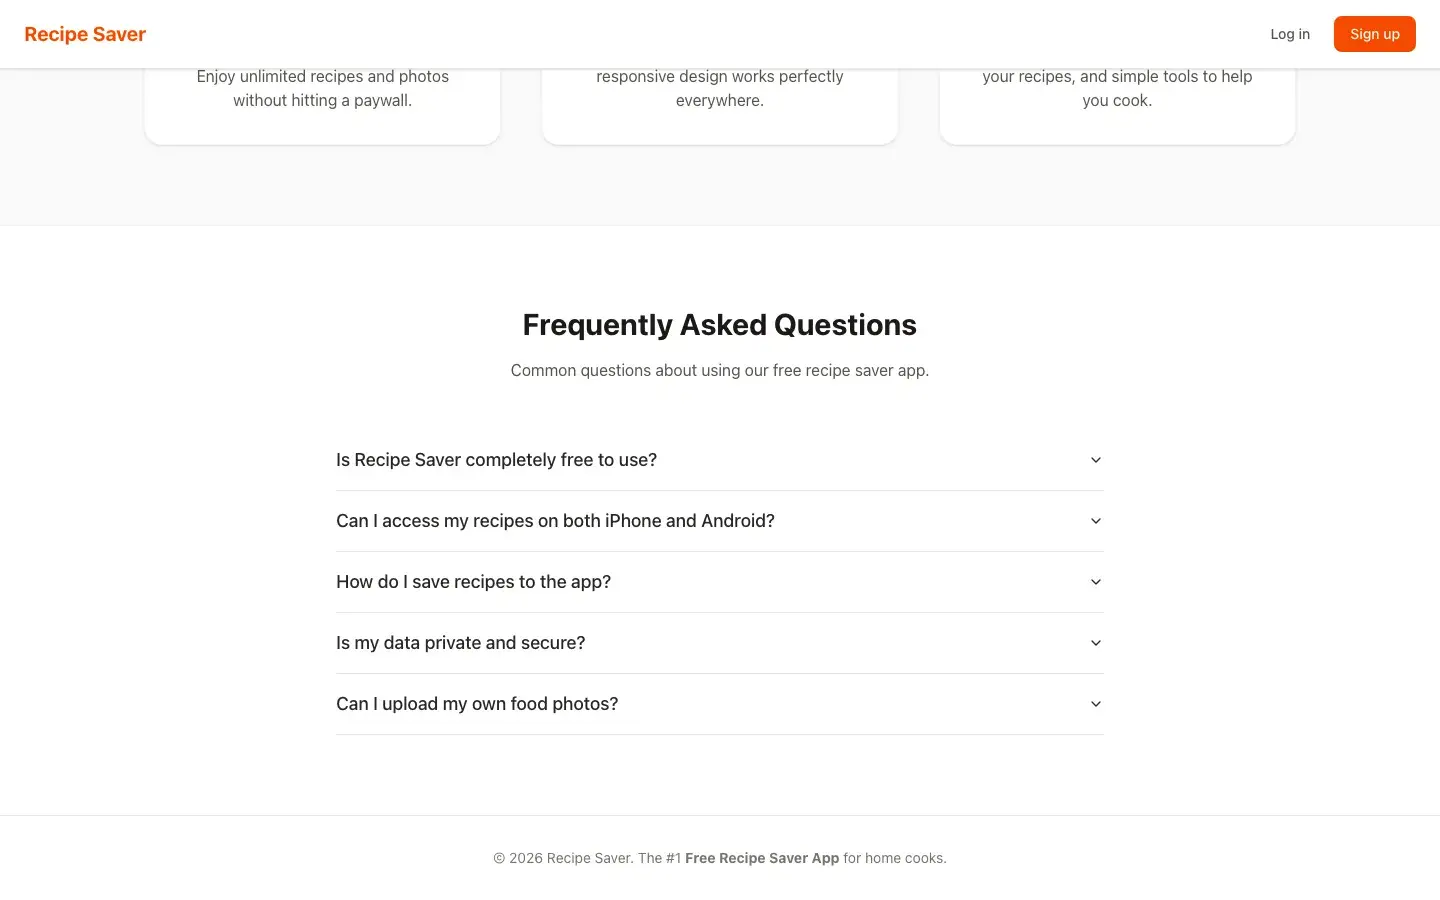The image size is (1440, 900).
Task: Click the FAQ section subtitle text
Action: [x=719, y=370]
